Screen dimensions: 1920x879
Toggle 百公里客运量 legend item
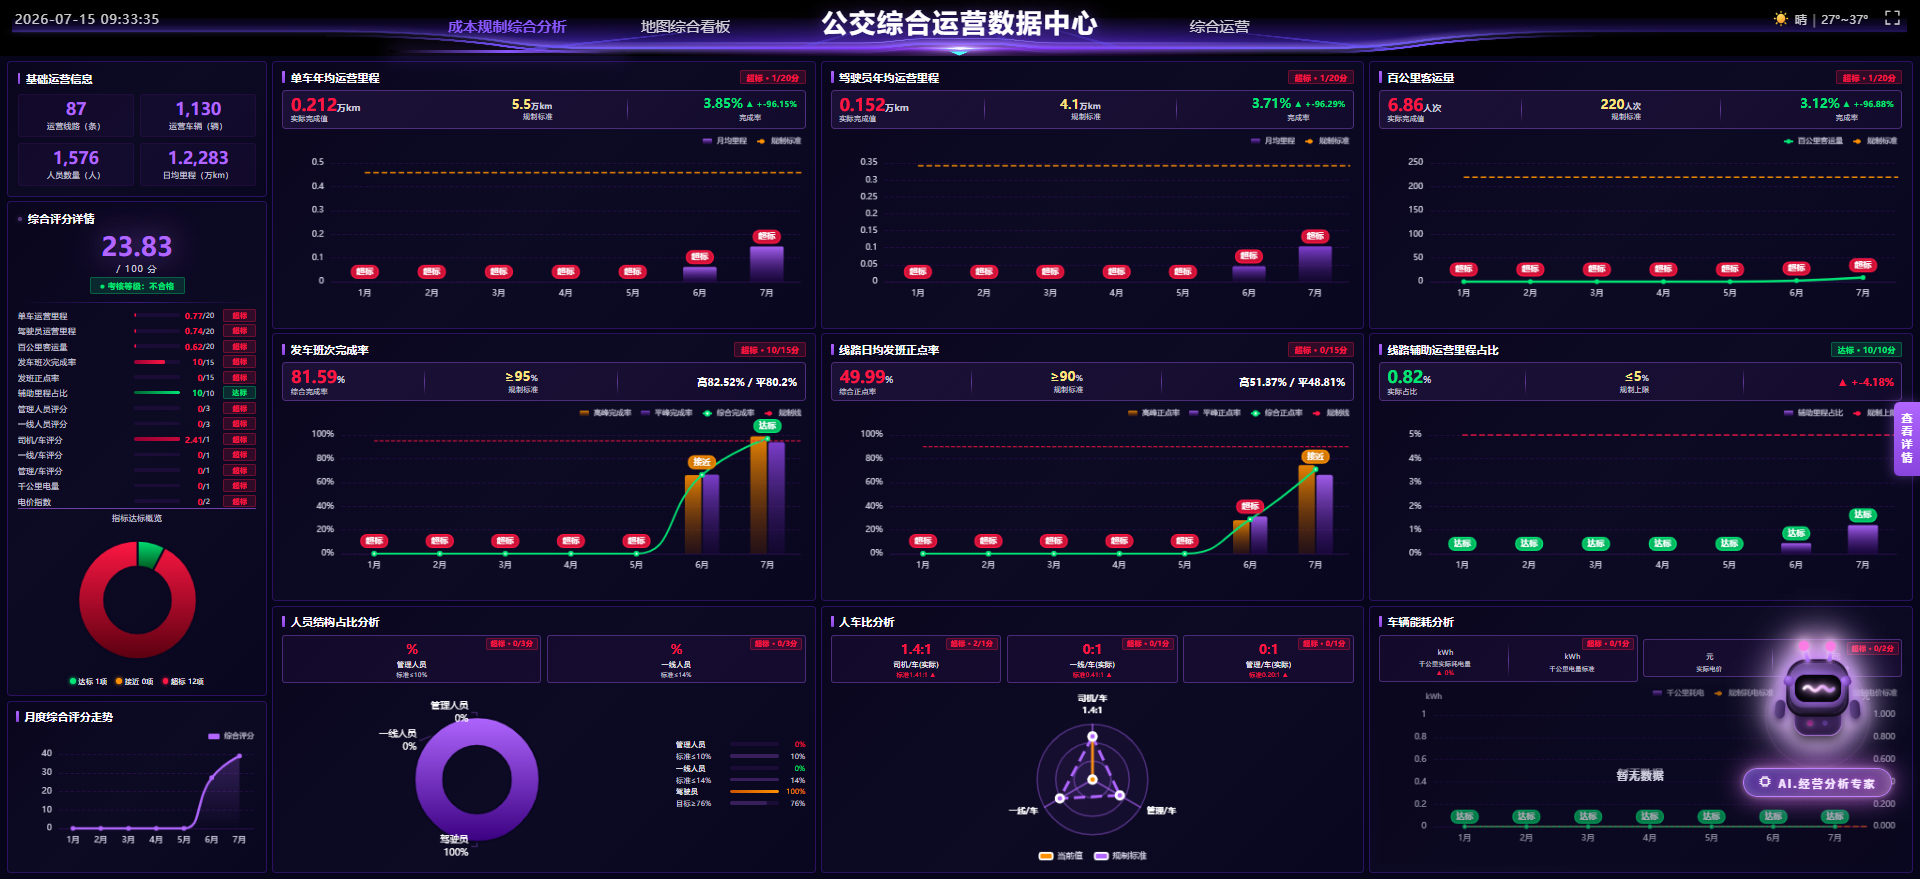pos(1813,141)
